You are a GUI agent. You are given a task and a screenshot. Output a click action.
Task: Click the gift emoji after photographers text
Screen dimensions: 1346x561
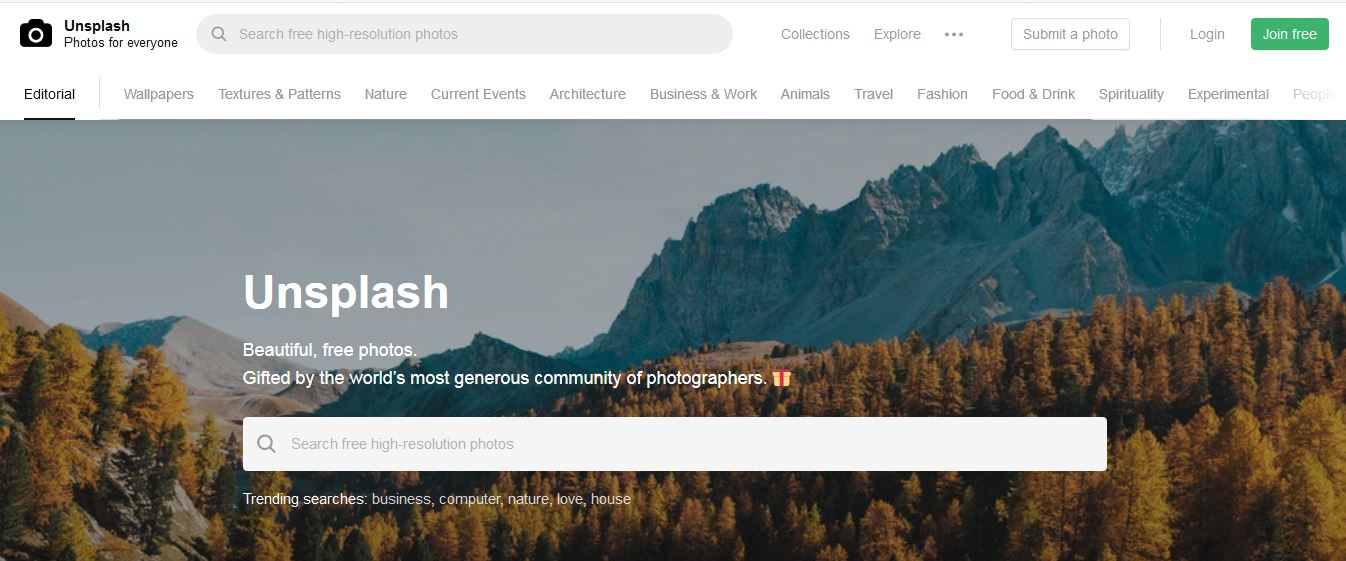(782, 378)
